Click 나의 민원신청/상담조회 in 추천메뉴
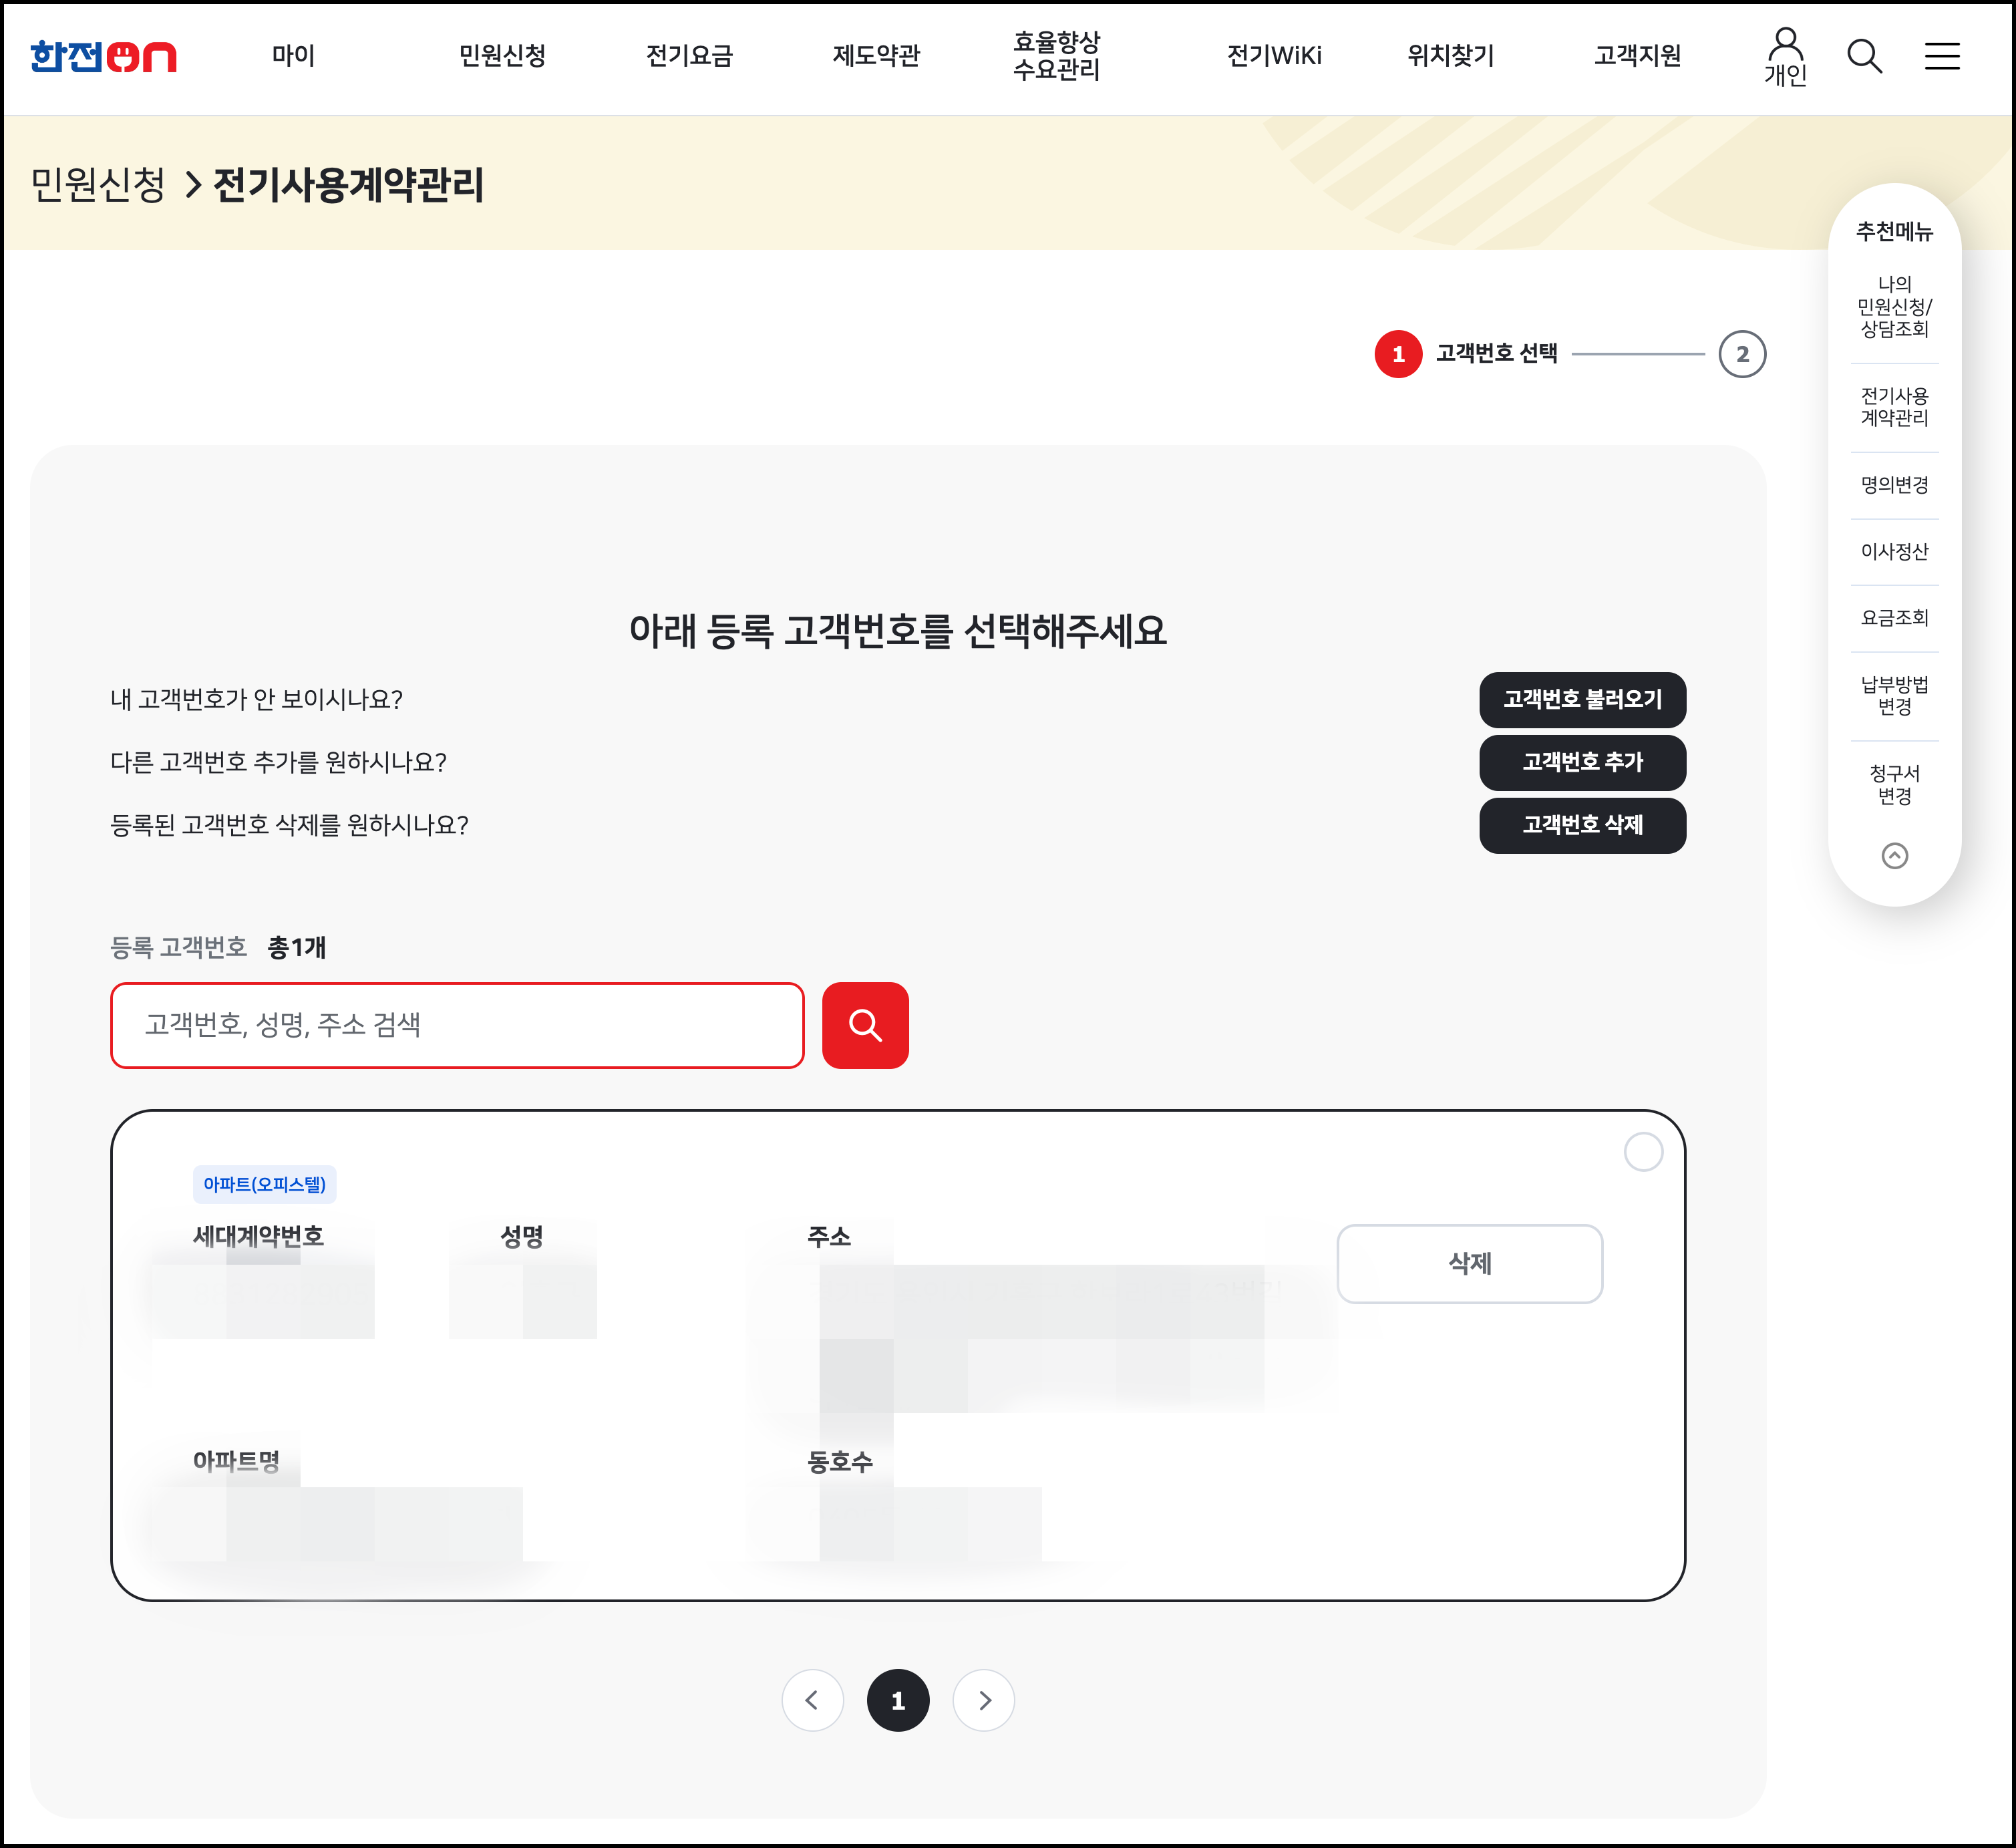2016x1848 pixels. point(1894,307)
